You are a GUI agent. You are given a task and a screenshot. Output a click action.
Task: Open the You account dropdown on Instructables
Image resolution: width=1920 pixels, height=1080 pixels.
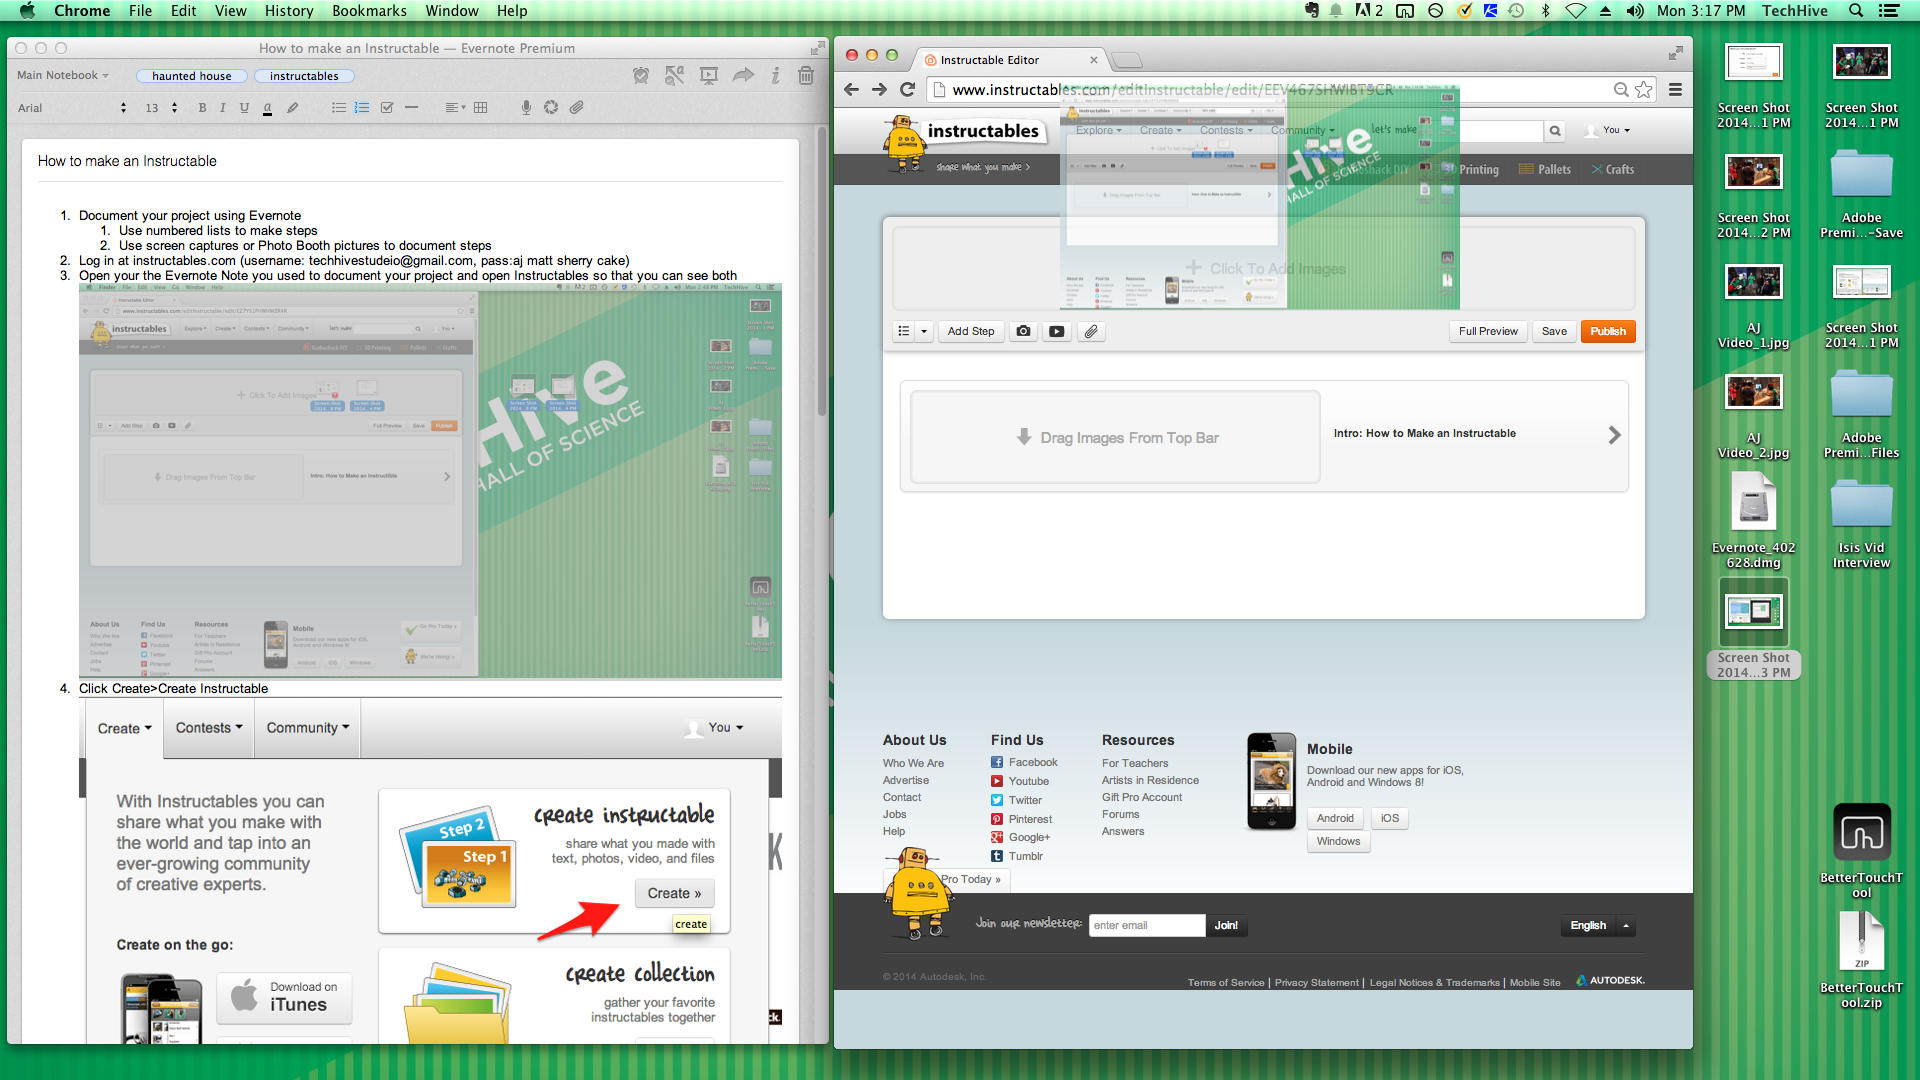tap(1608, 130)
